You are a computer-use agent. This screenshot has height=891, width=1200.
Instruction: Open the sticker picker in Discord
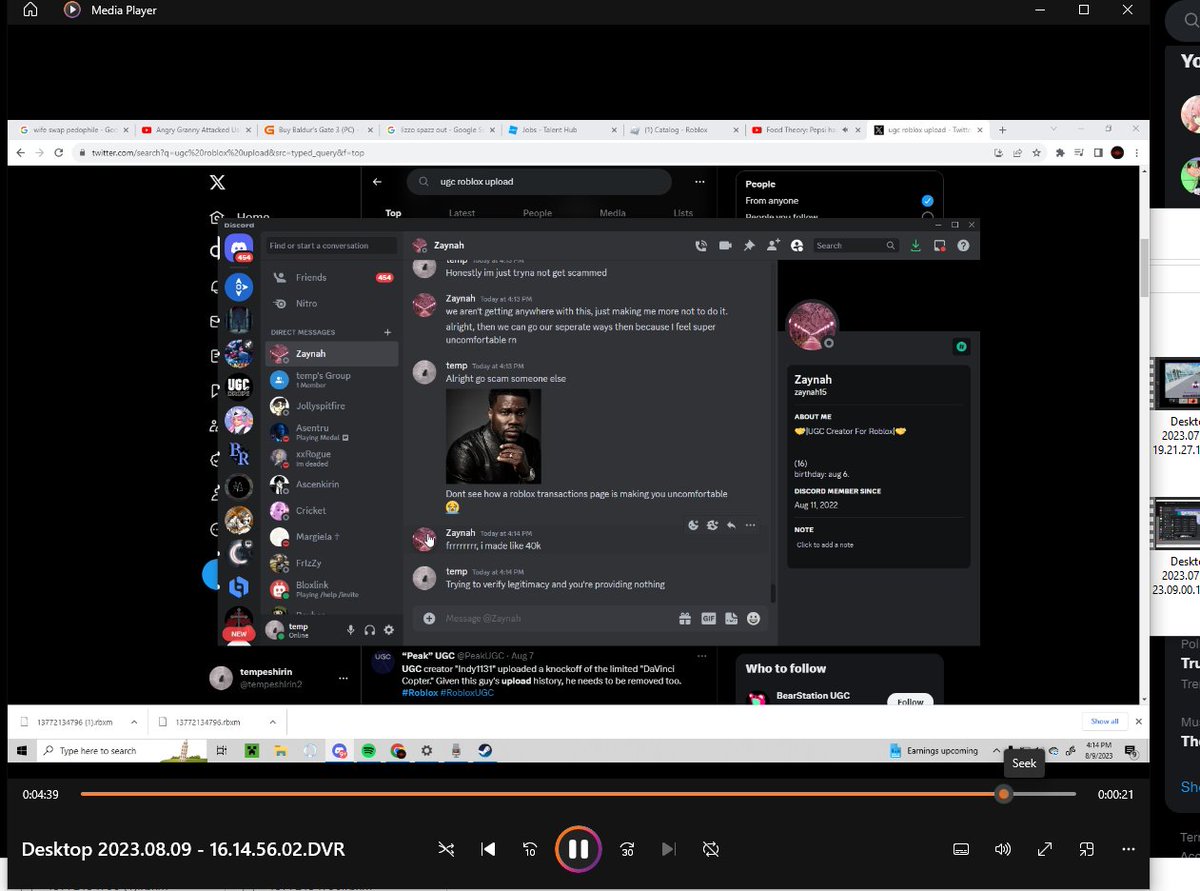tap(731, 619)
